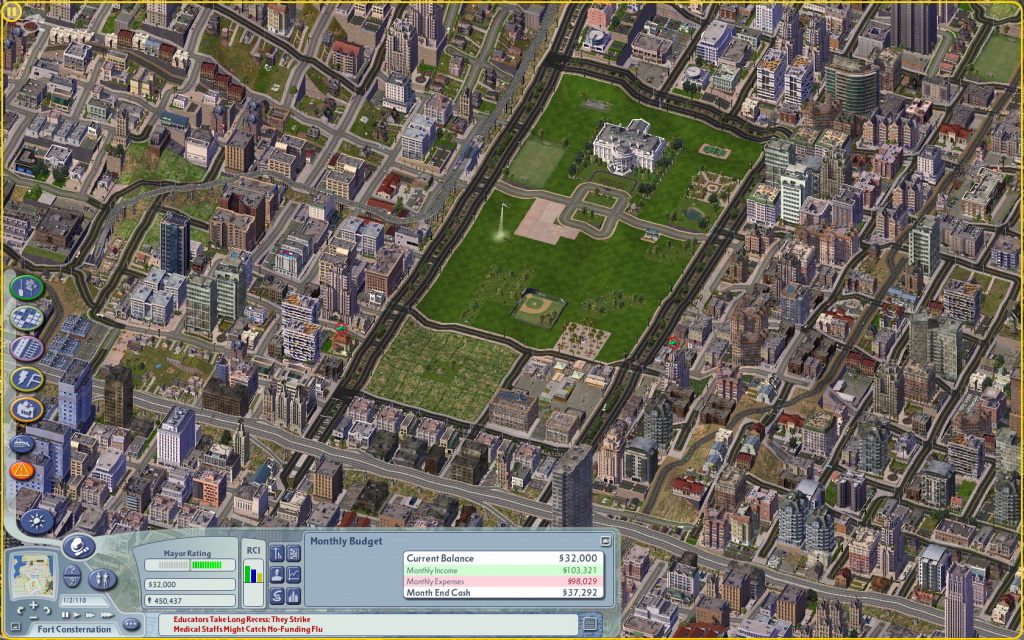Click the funds field showing §32,000

coord(190,584)
